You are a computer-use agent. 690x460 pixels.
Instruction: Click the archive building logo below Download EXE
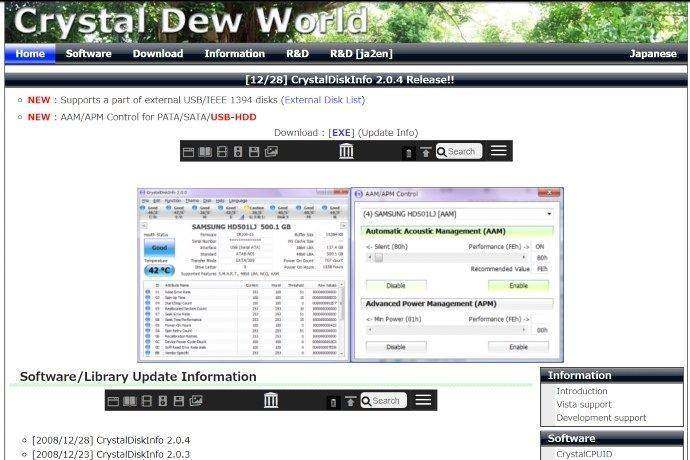[x=346, y=151]
